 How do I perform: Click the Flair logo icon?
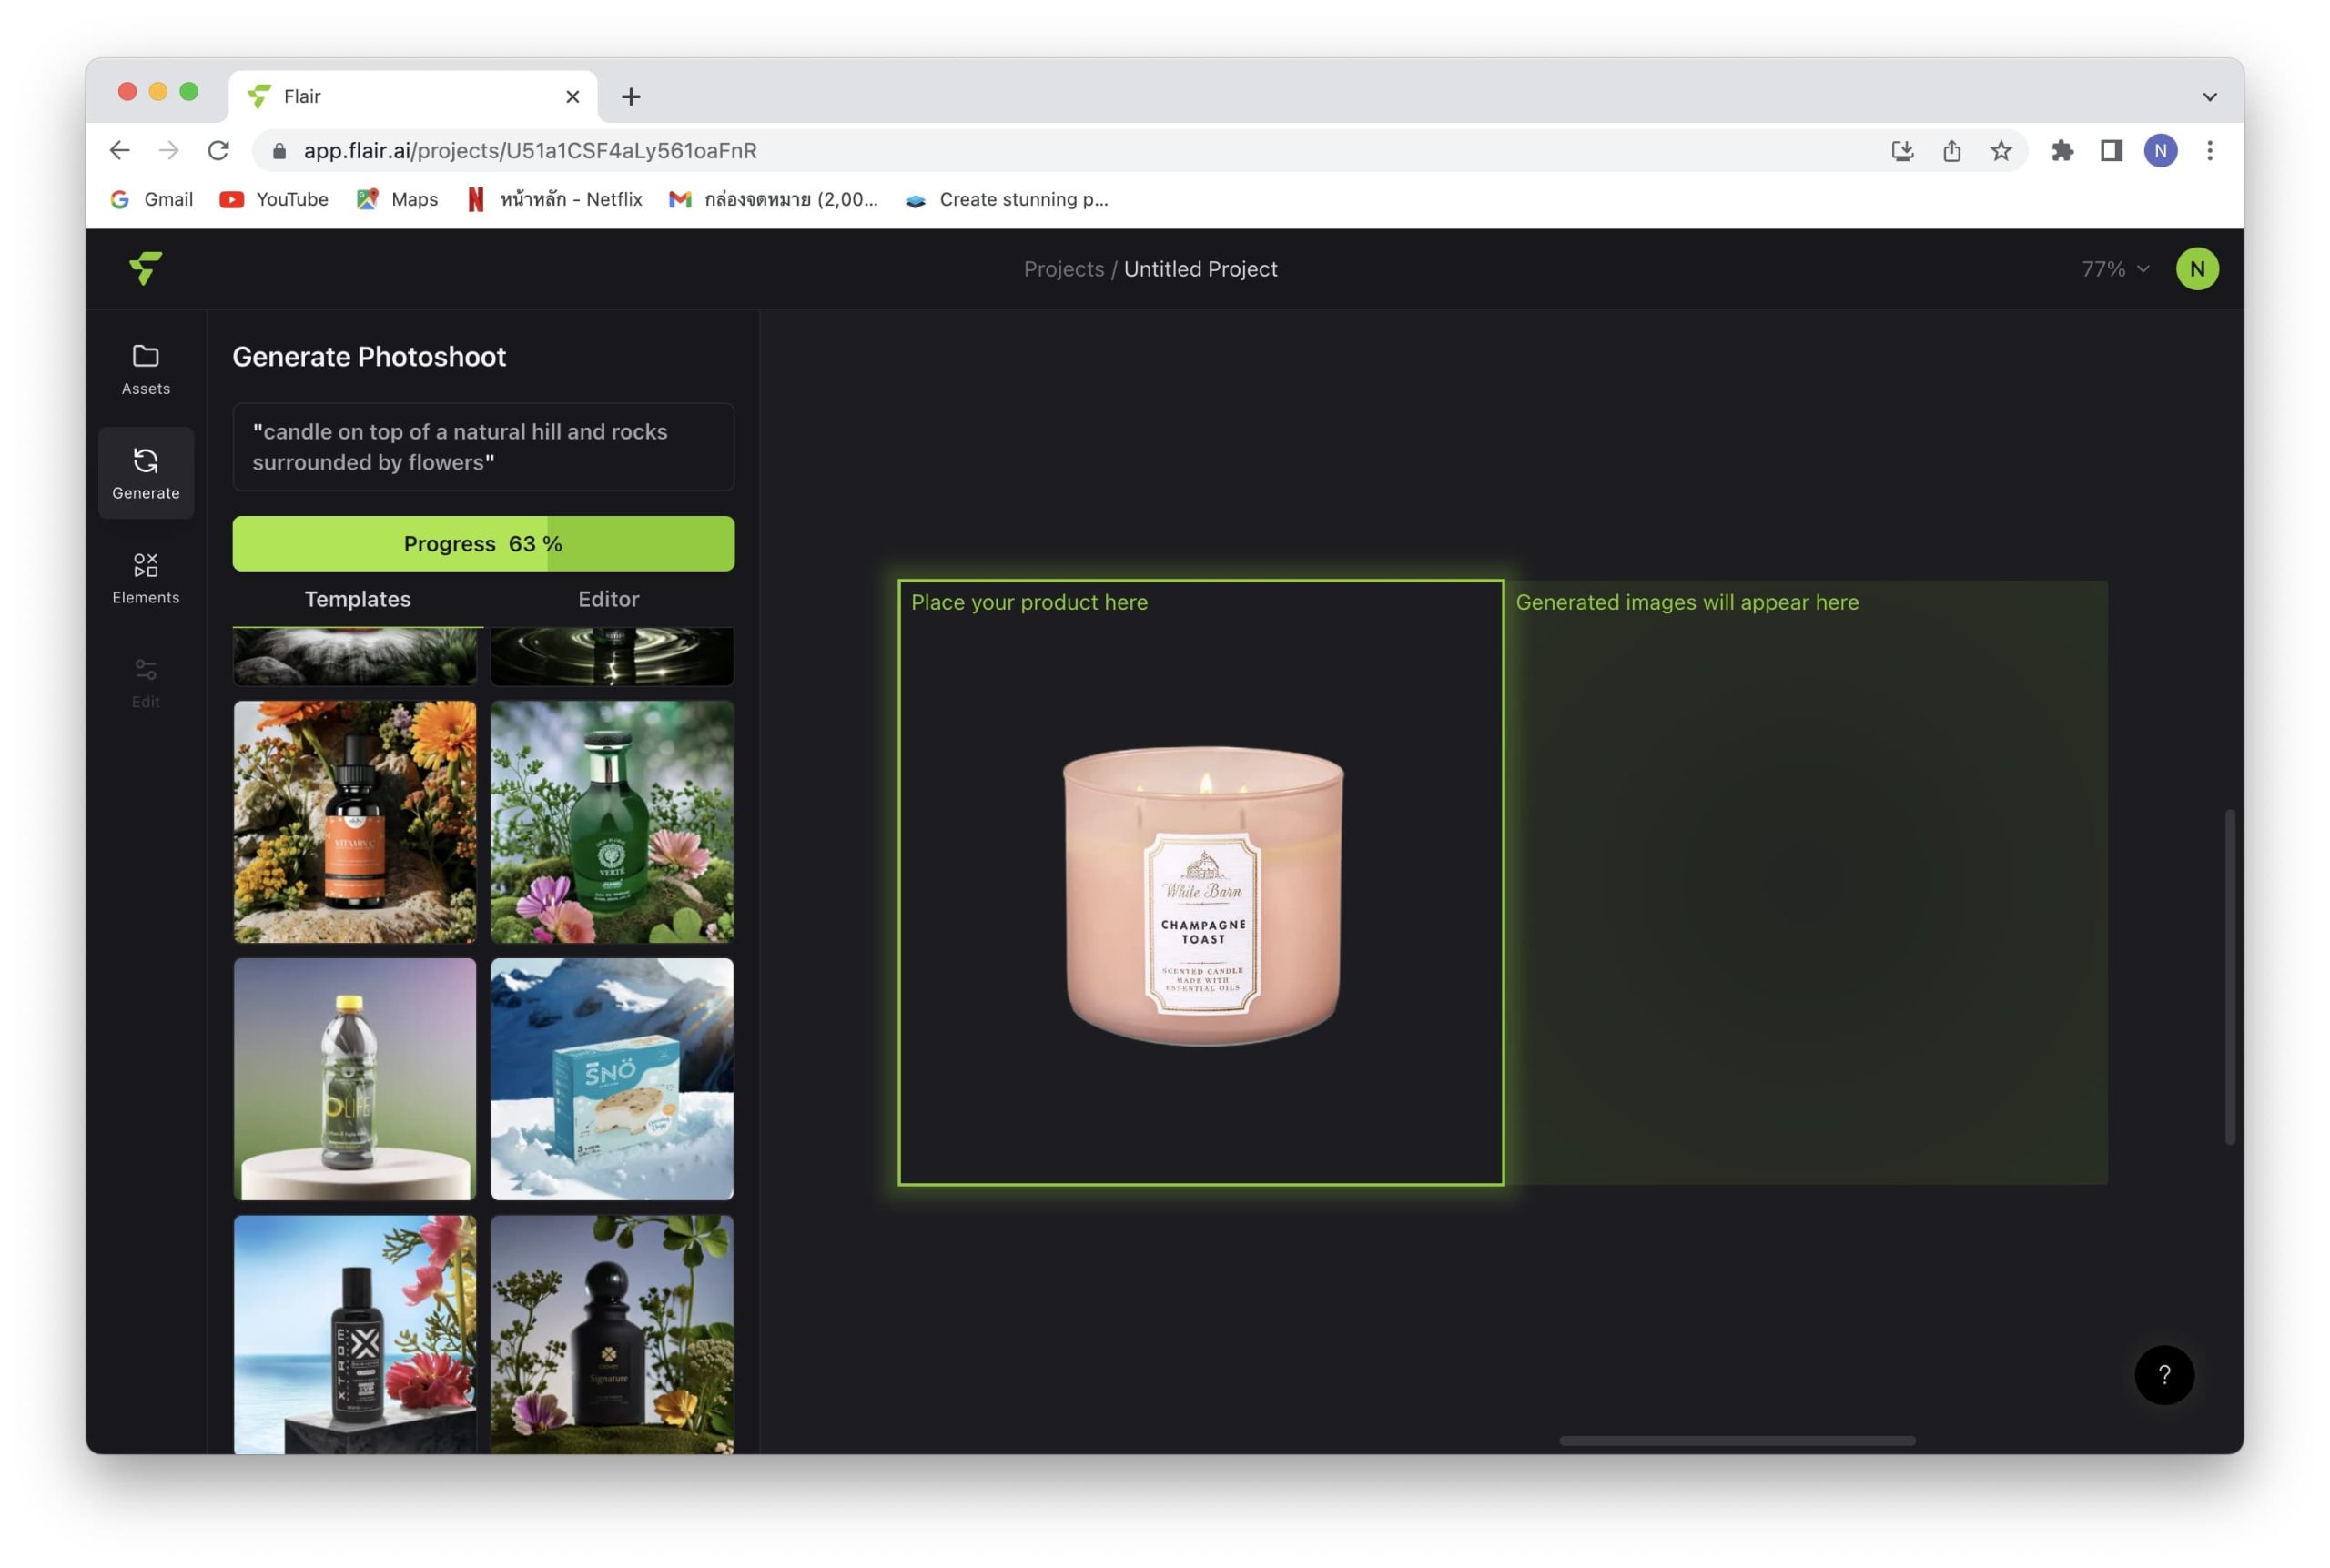(x=146, y=268)
